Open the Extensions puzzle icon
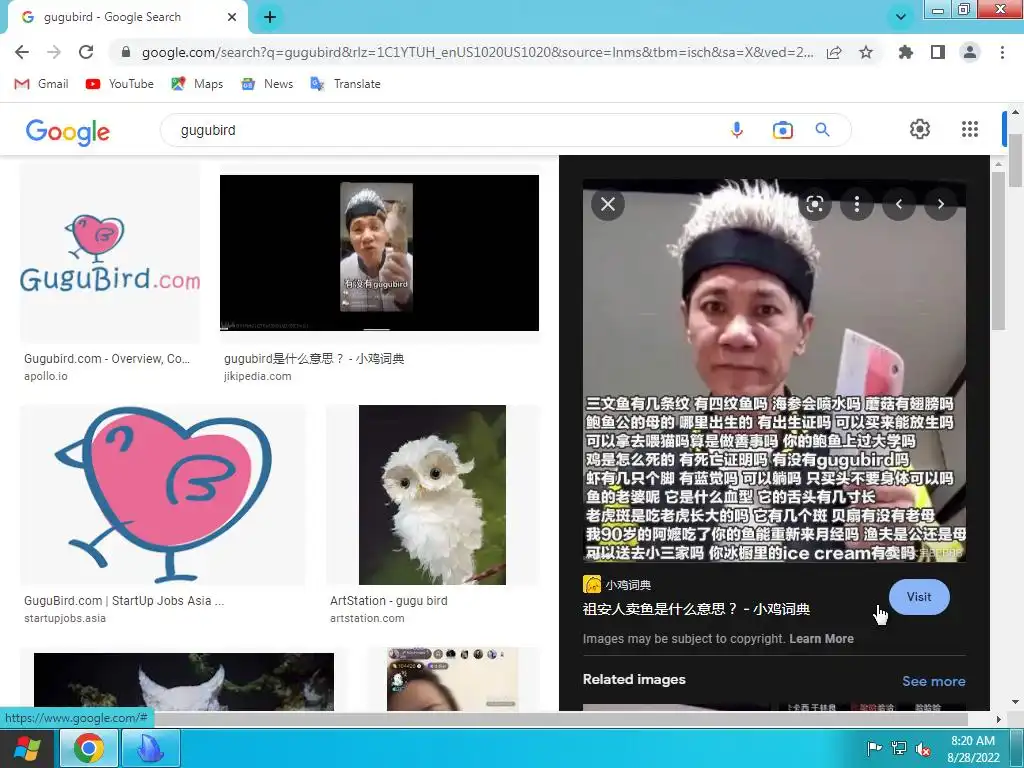Viewport: 1024px width, 768px height. (x=906, y=52)
